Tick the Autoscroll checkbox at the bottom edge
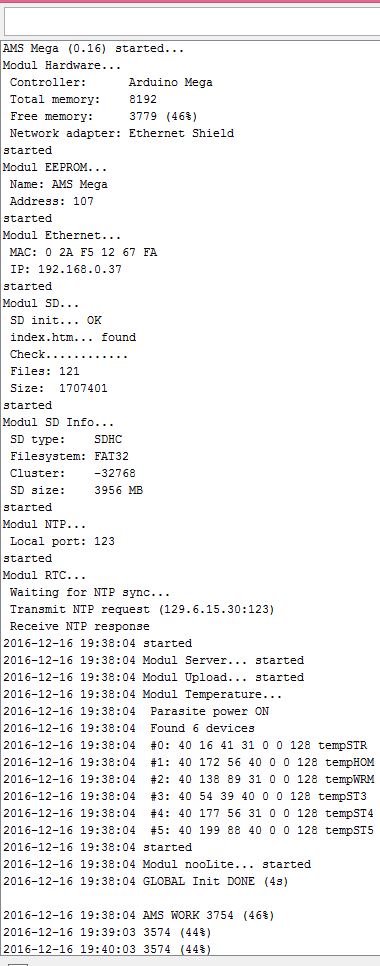Viewport: 380px width, 966px height. pyautogui.click(x=19, y=964)
